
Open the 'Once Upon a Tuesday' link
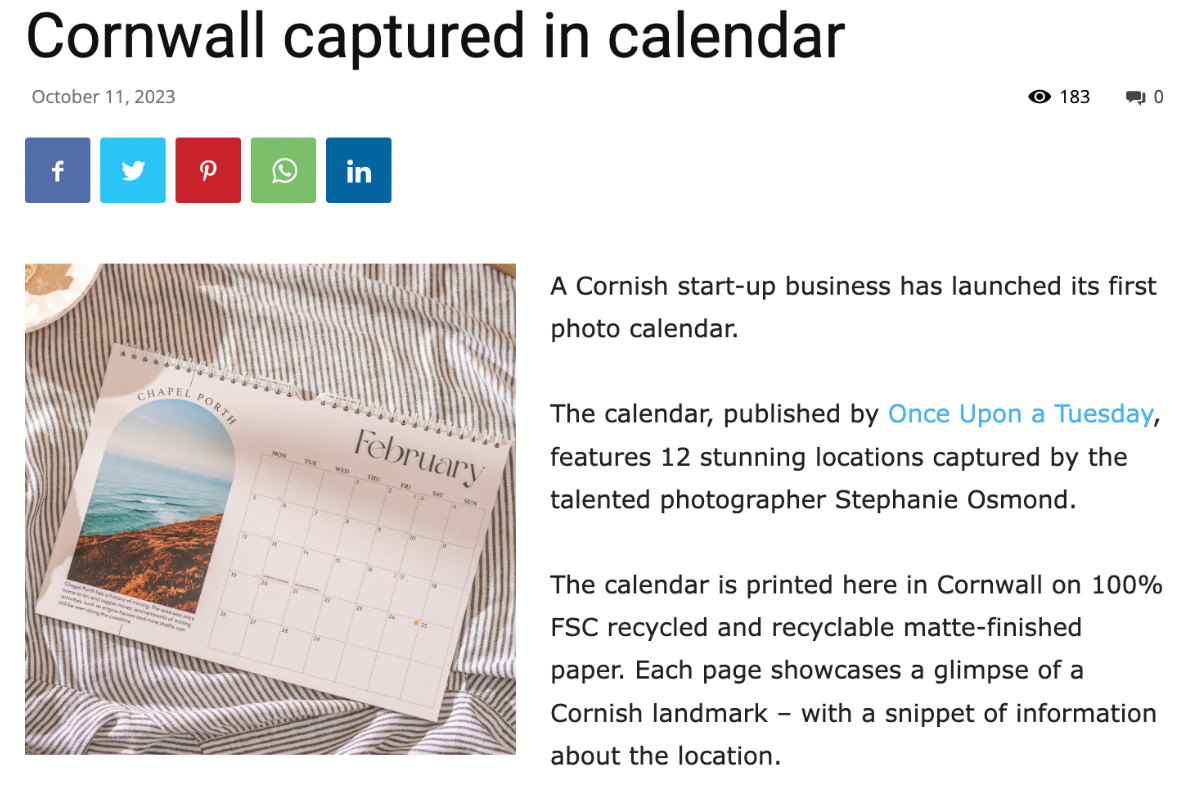pyautogui.click(x=1020, y=413)
